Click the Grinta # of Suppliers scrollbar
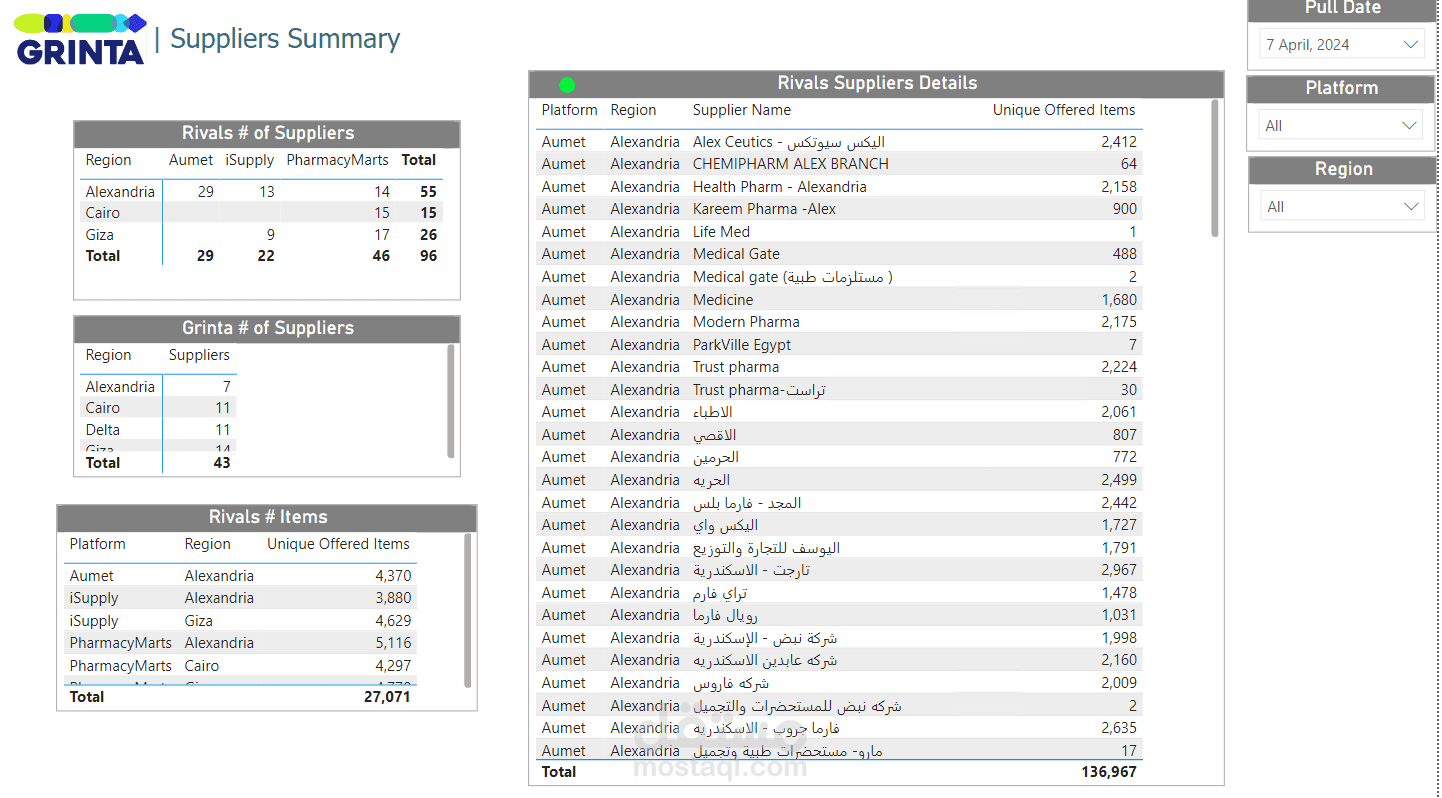Screen dimensions: 1442x798 [x=451, y=400]
